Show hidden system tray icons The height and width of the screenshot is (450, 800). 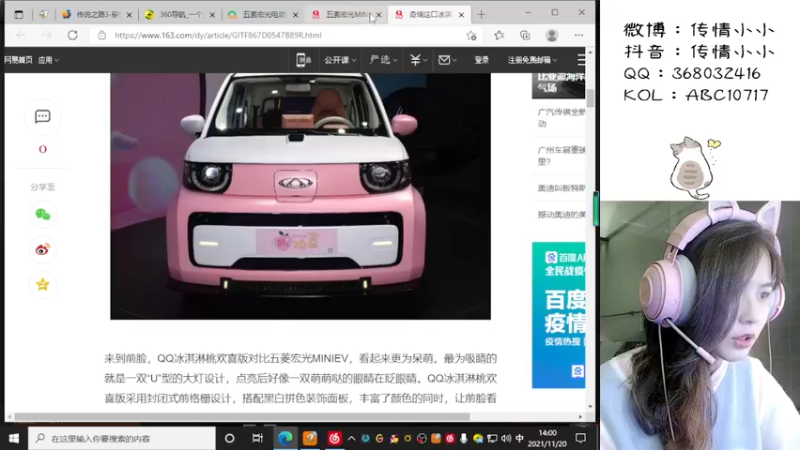click(352, 438)
